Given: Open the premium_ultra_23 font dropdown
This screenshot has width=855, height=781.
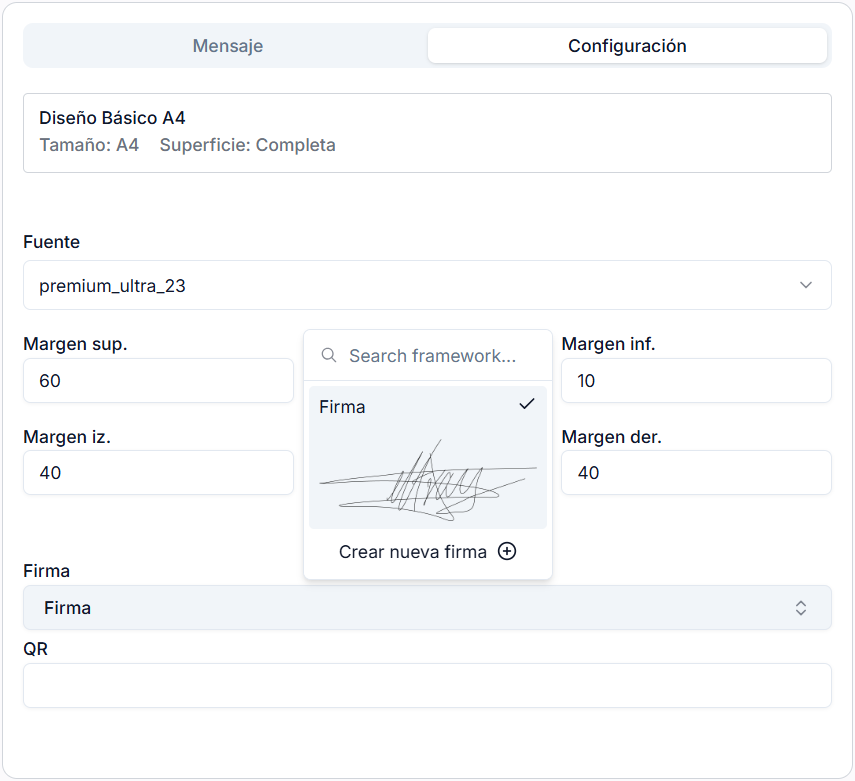Looking at the screenshot, I should coord(427,285).
